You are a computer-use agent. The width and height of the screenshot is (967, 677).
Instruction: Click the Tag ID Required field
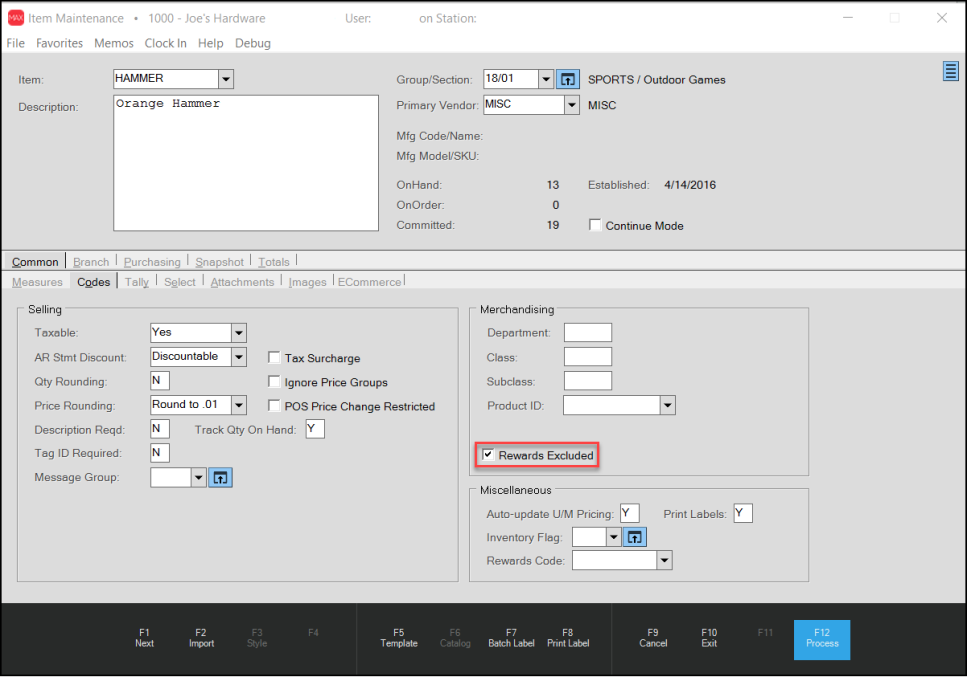(x=160, y=453)
